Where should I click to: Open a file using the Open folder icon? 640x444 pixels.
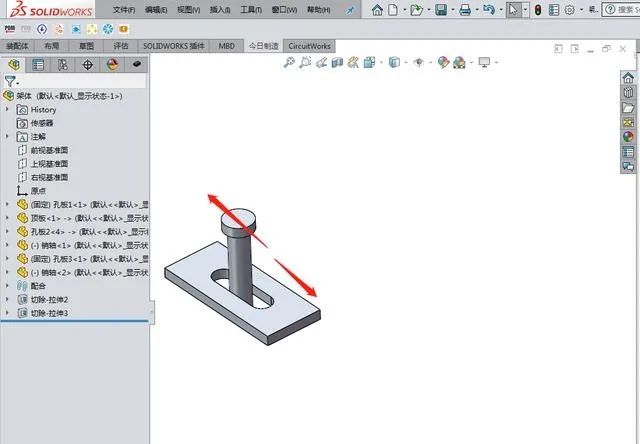[x=416, y=9]
